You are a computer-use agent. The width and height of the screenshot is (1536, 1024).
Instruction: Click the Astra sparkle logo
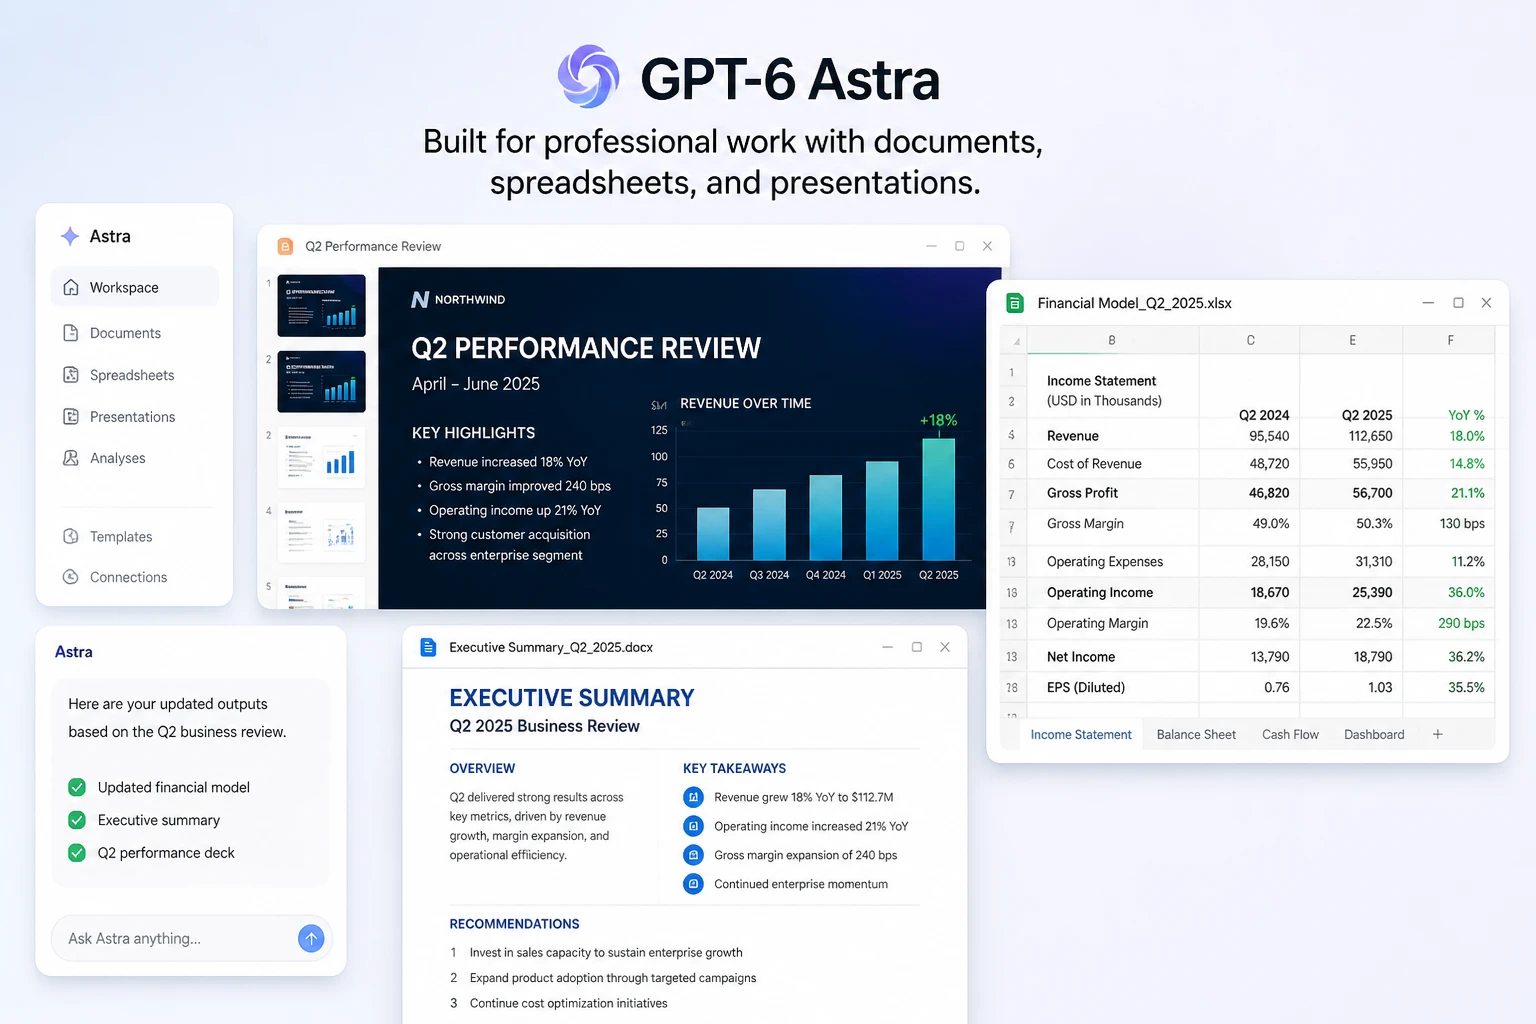click(70, 236)
